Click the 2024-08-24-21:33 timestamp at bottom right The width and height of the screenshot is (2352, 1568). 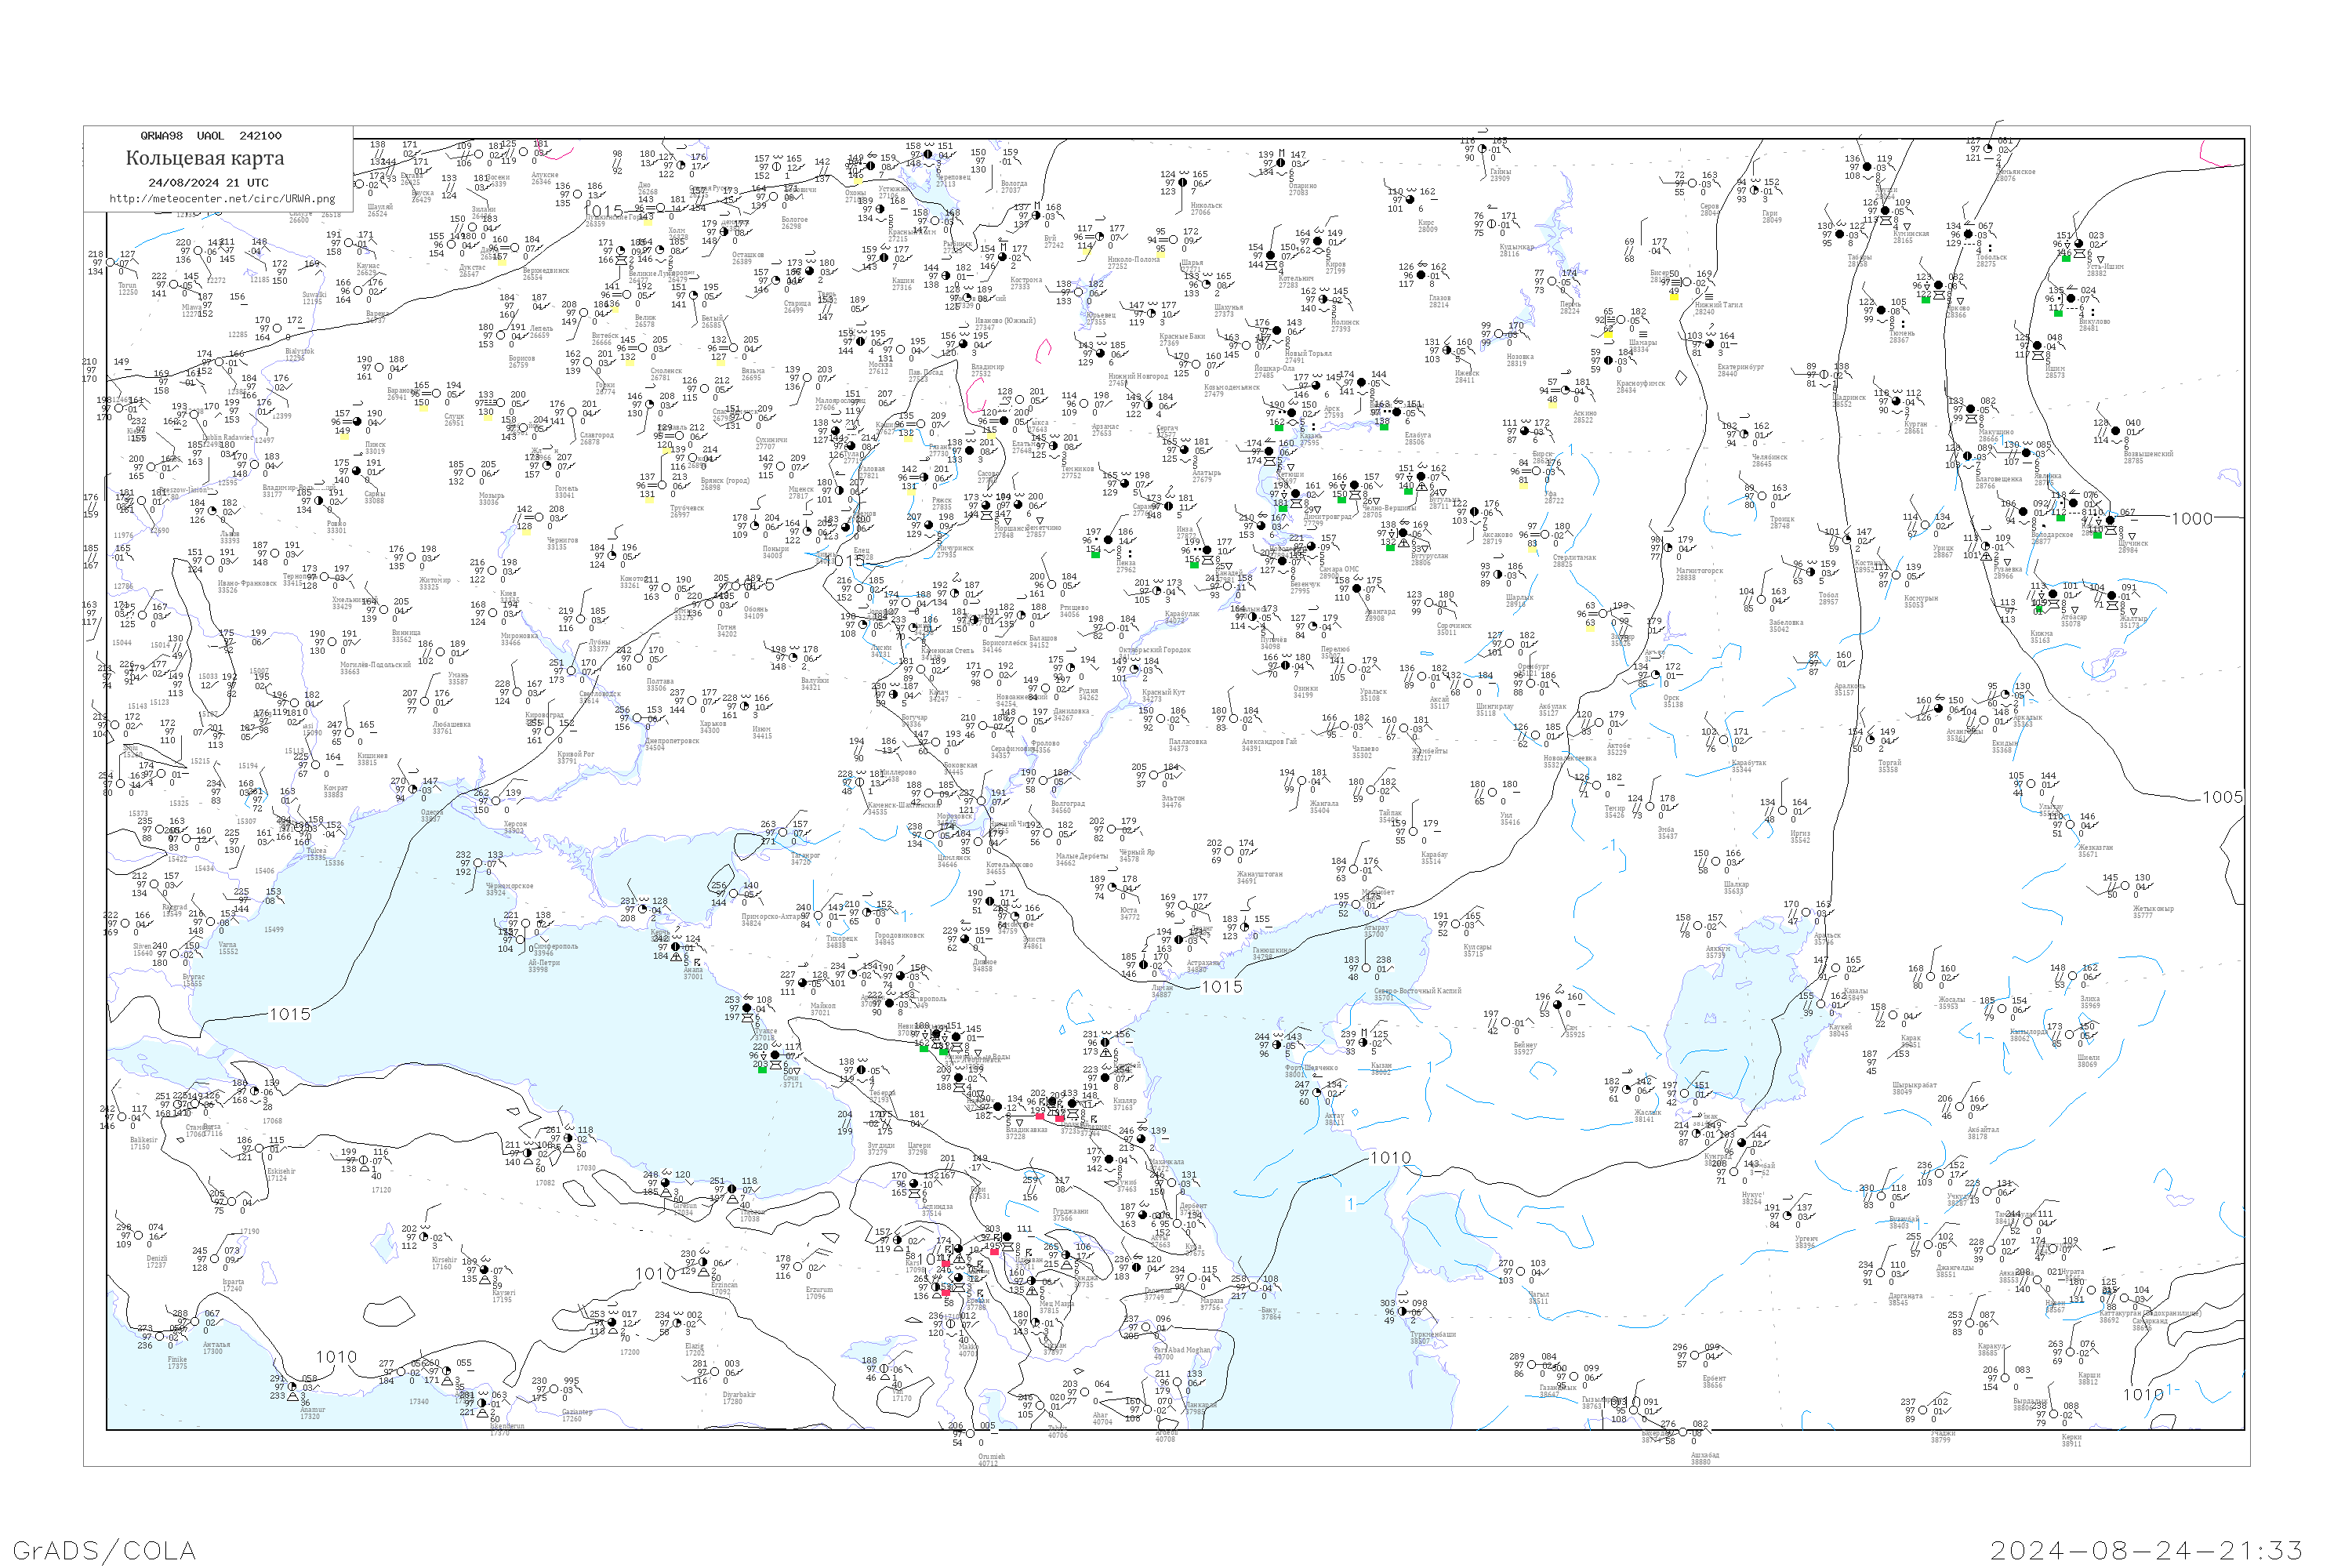2146,1550
